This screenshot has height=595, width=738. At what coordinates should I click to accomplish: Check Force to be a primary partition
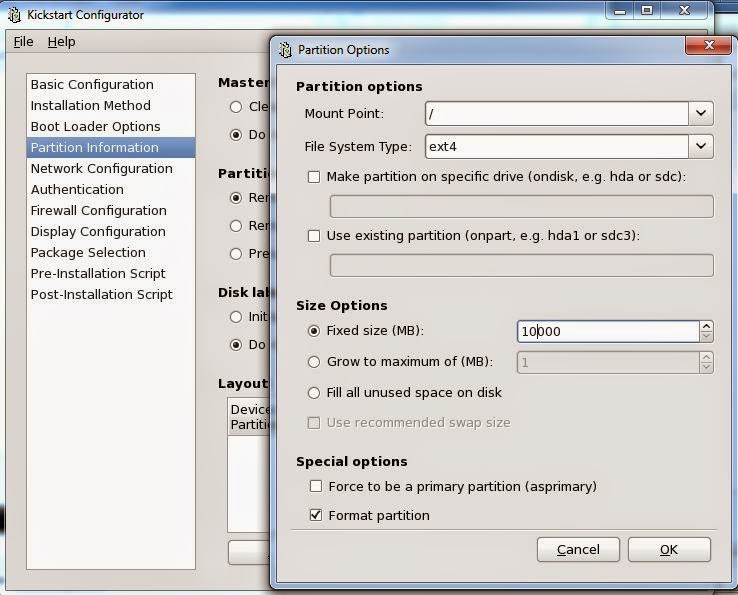316,486
